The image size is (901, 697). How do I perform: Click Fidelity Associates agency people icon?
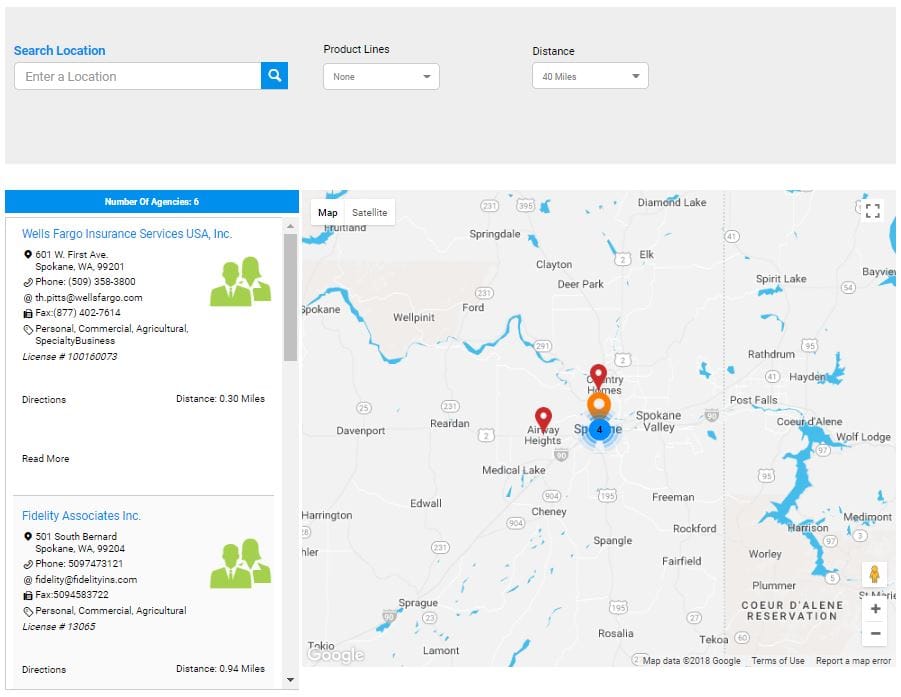coord(240,564)
